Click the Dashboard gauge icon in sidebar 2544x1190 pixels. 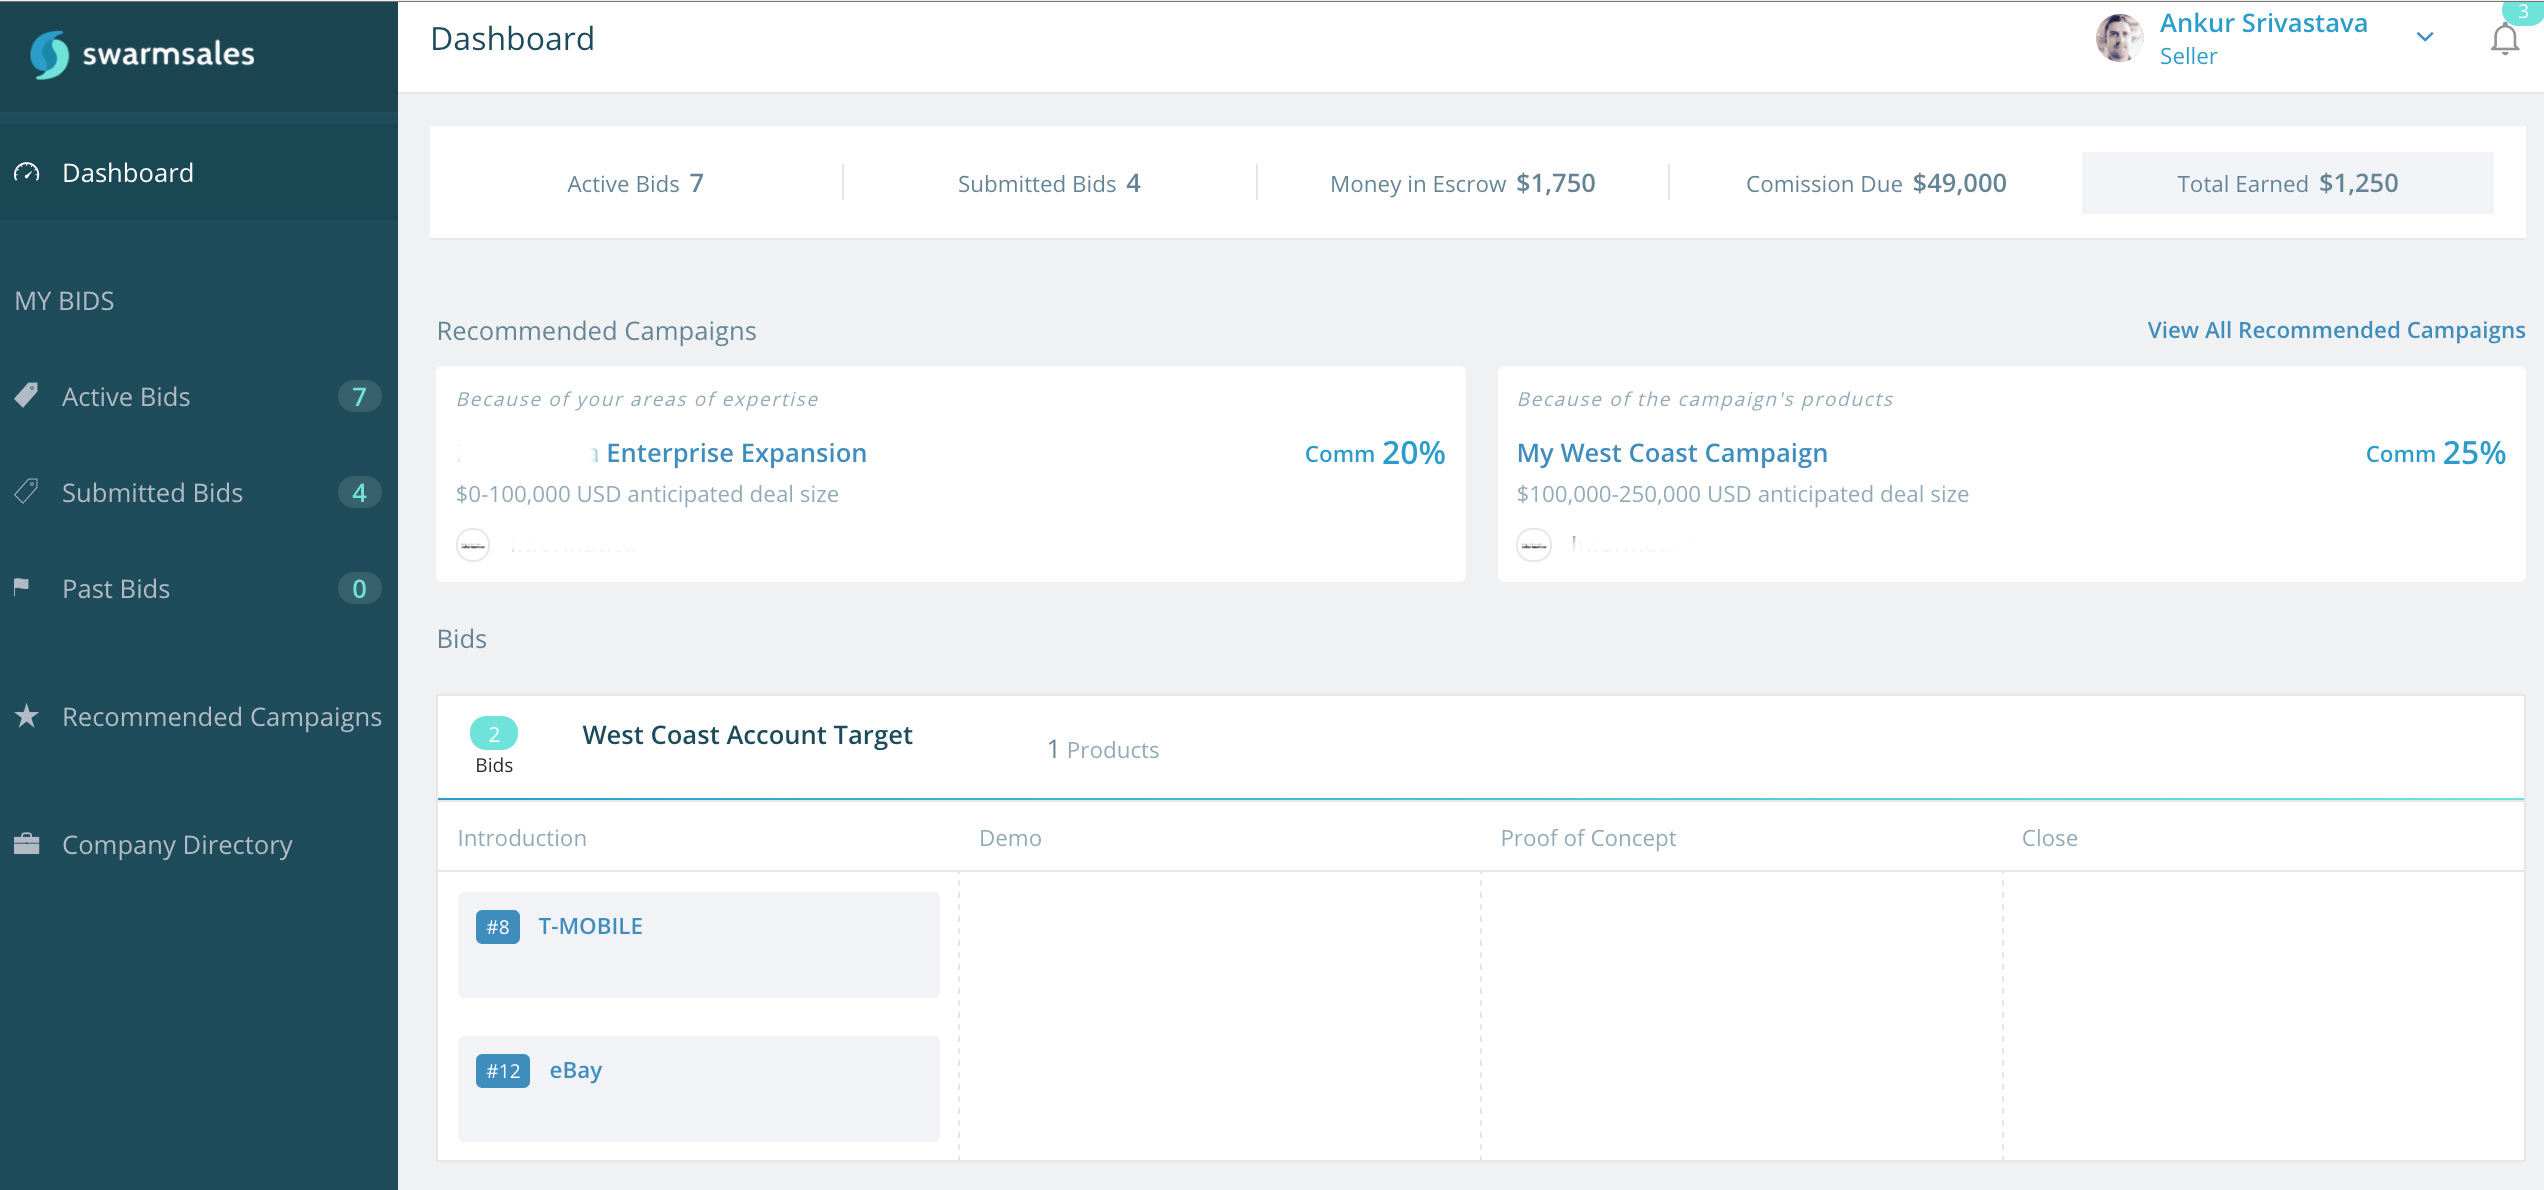[27, 173]
